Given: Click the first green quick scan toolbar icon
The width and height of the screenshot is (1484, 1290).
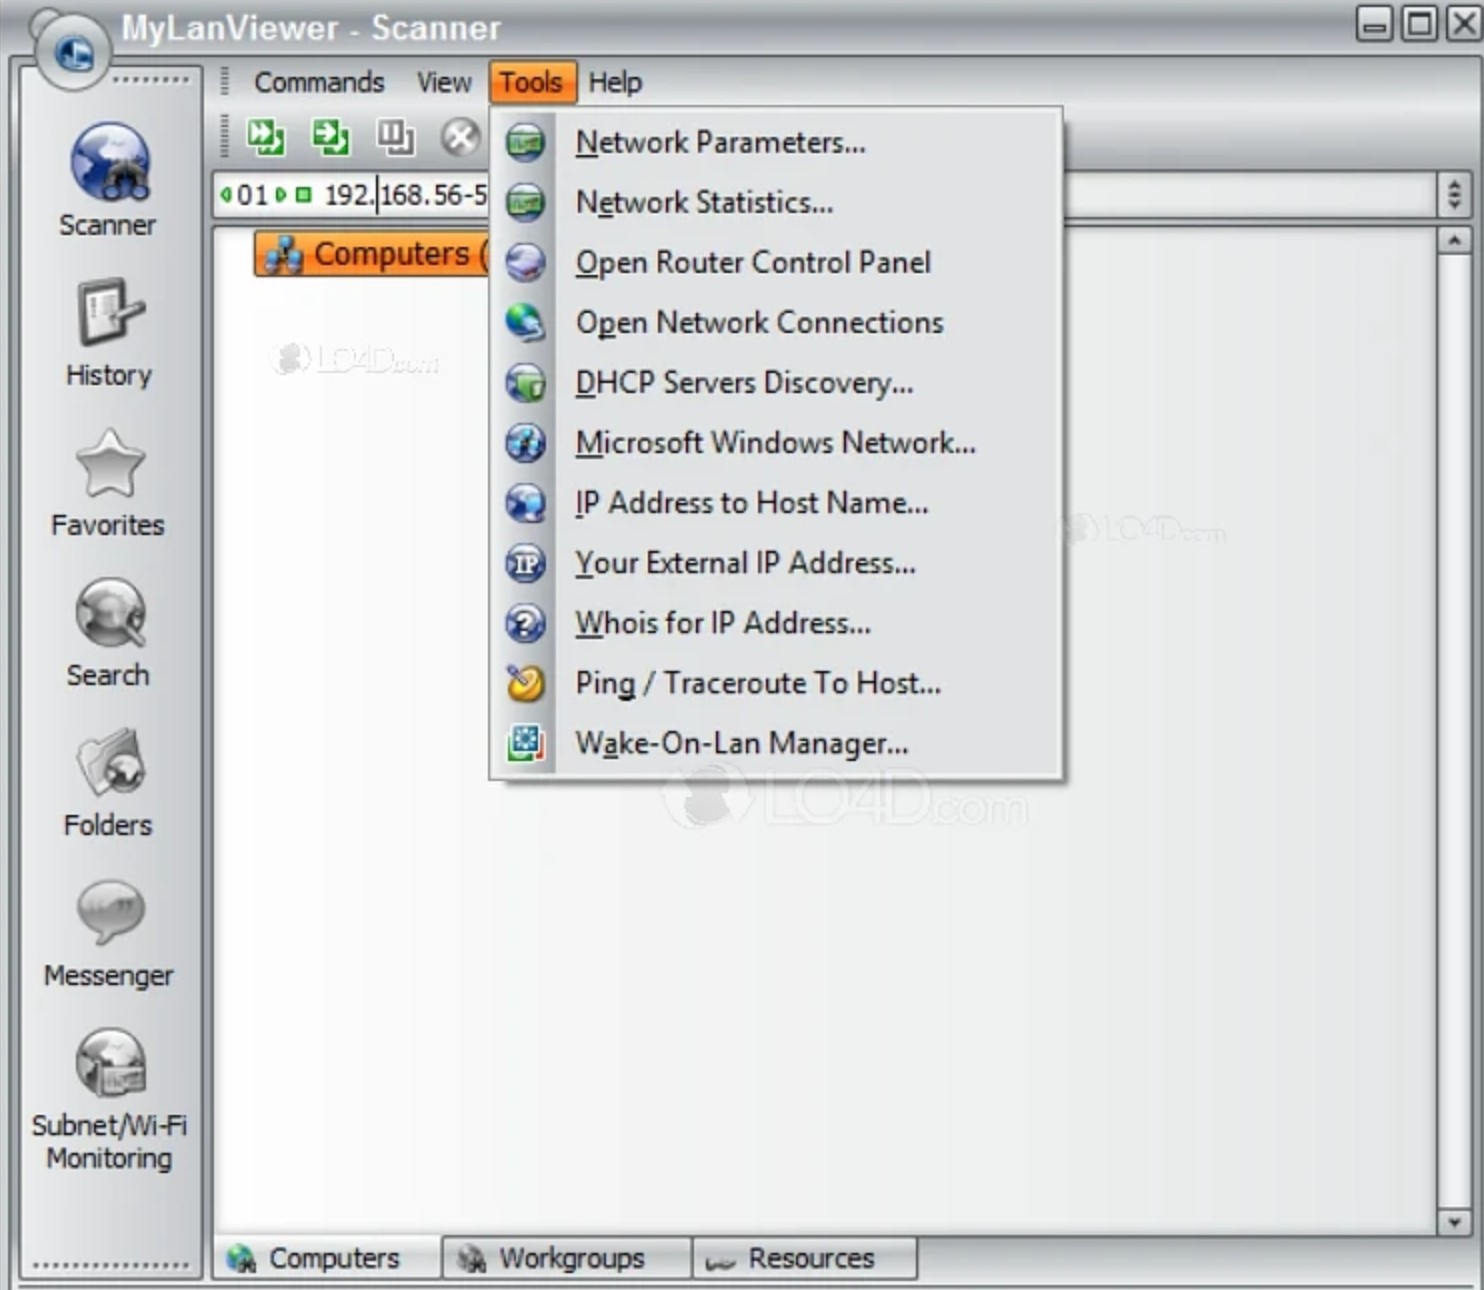Looking at the screenshot, I should click(x=266, y=137).
